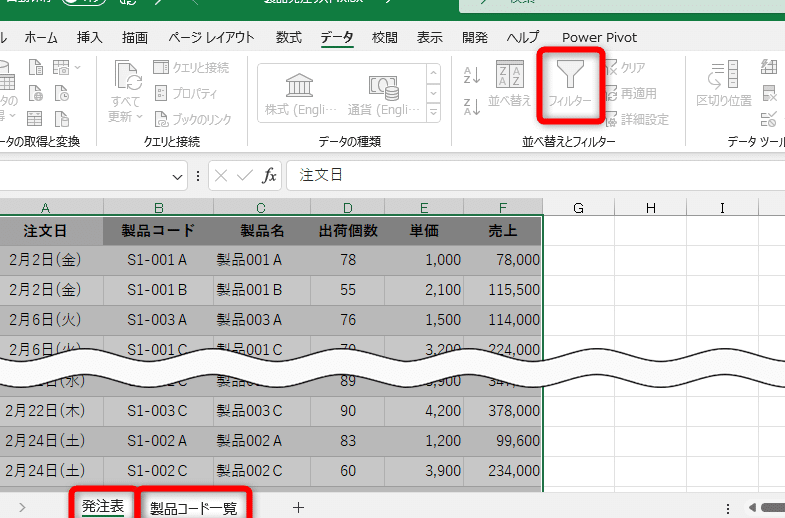Viewport: 785px width, 518px height.
Task: Click the フィルター (Filter) funnel icon
Action: [x=570, y=77]
